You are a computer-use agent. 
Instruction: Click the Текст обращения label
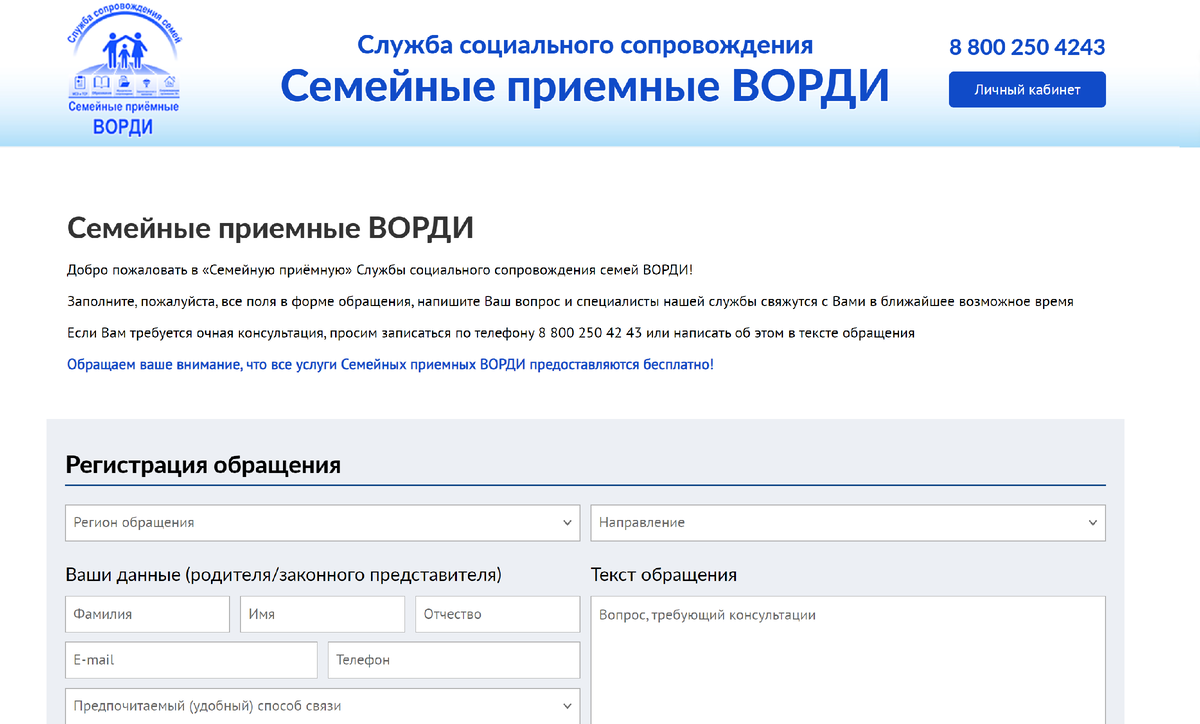click(664, 575)
